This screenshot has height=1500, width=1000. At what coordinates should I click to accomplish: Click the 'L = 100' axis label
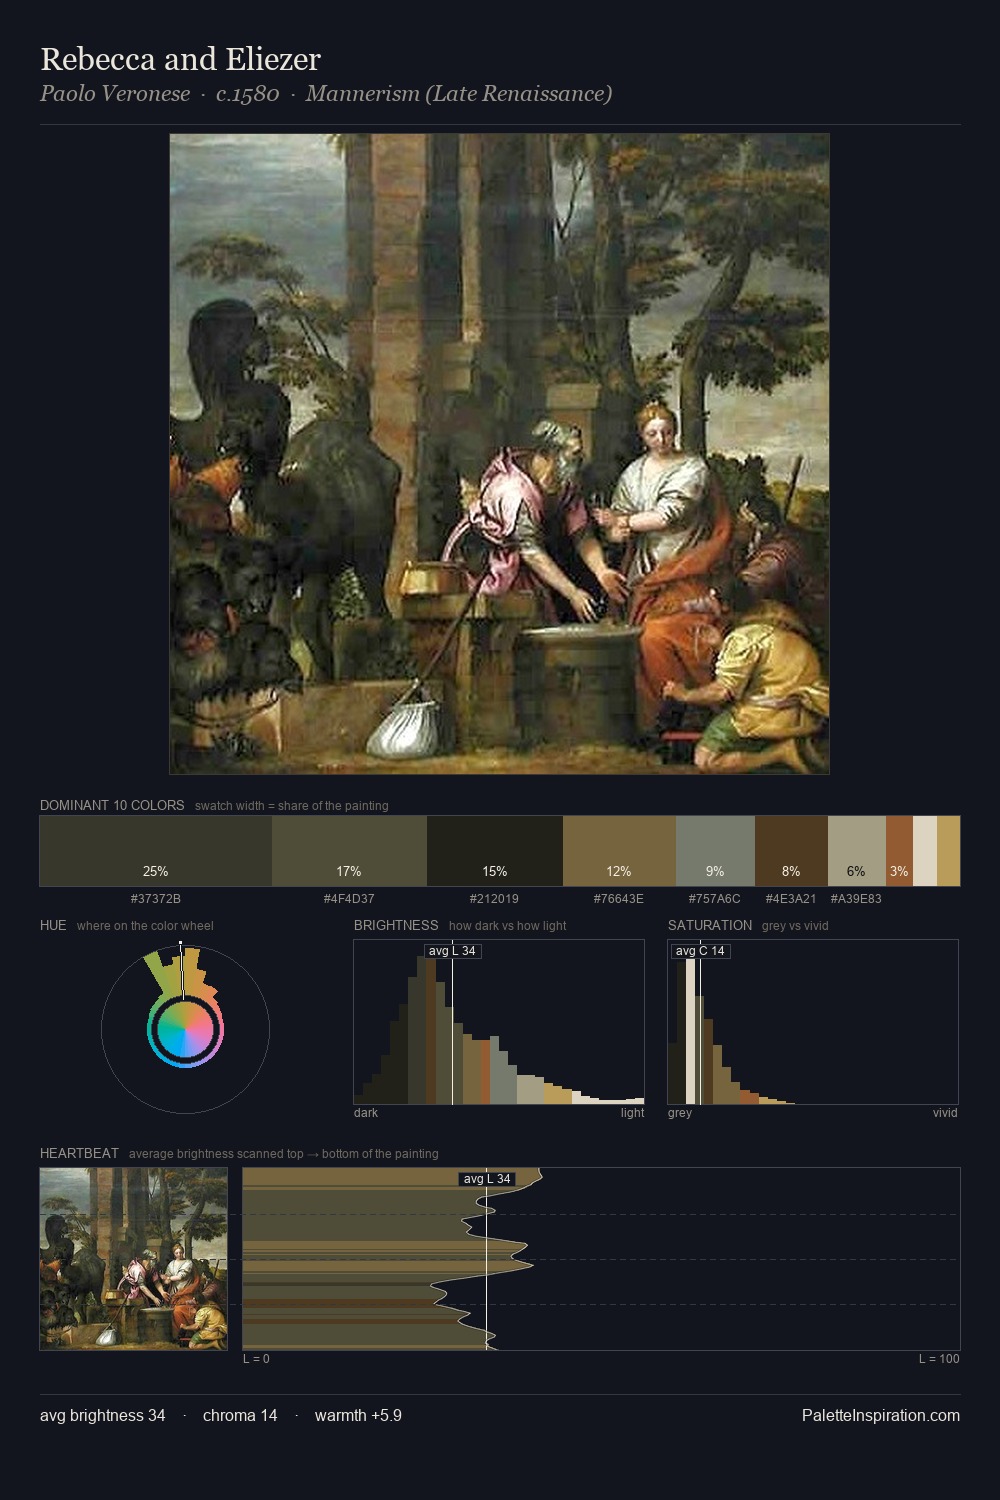click(939, 1358)
